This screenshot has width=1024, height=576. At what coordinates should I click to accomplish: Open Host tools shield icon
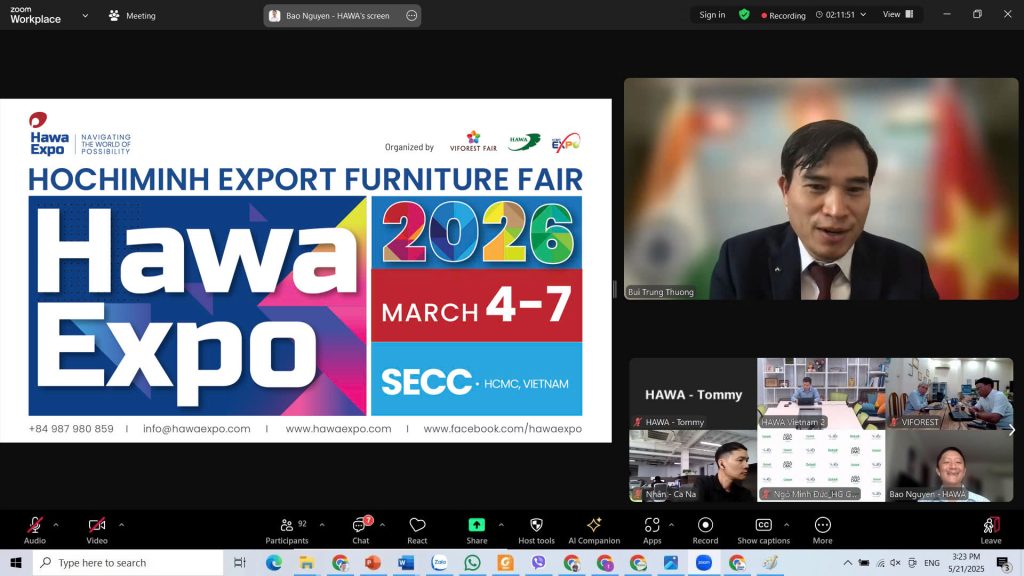(536, 525)
